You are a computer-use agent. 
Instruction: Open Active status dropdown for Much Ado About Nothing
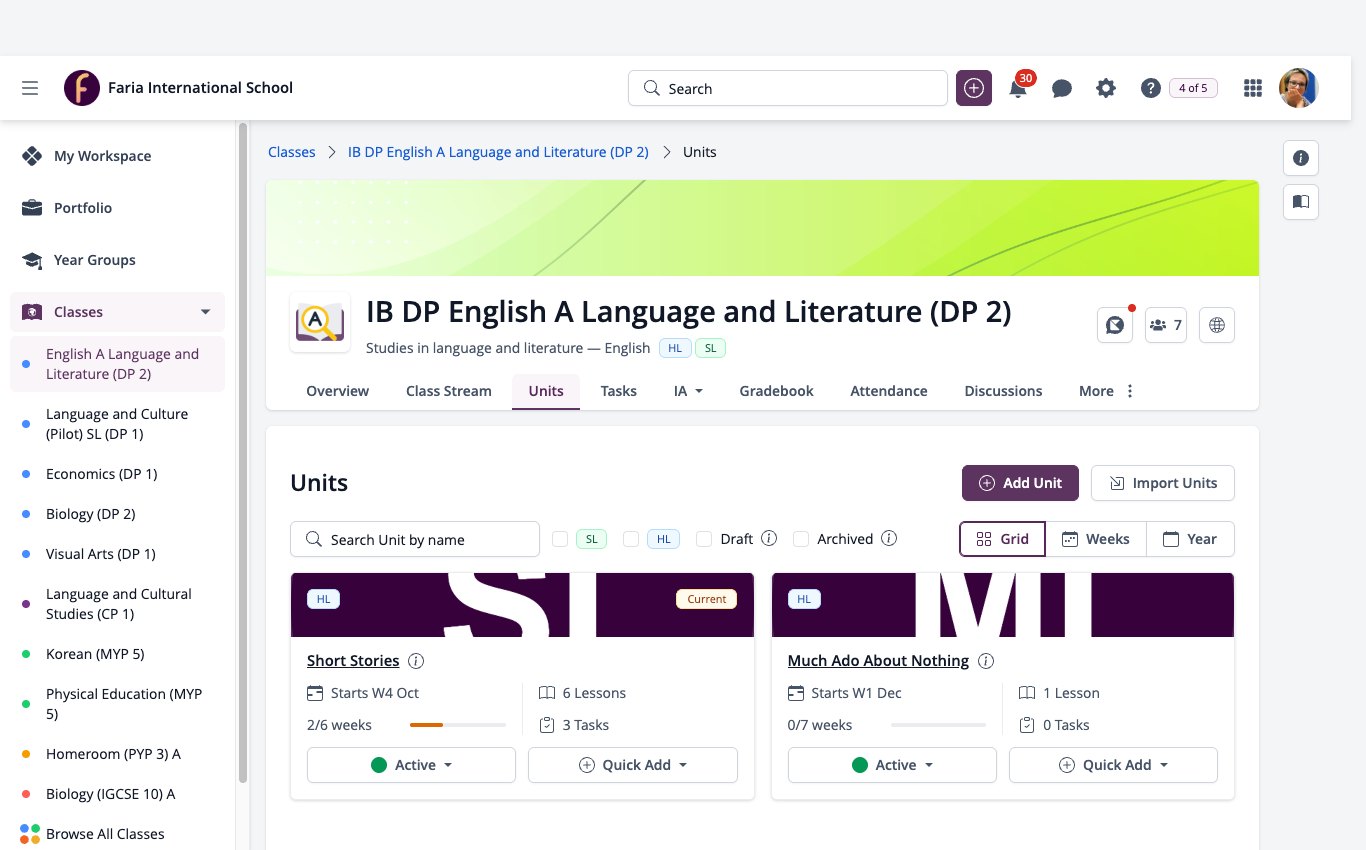(x=892, y=765)
